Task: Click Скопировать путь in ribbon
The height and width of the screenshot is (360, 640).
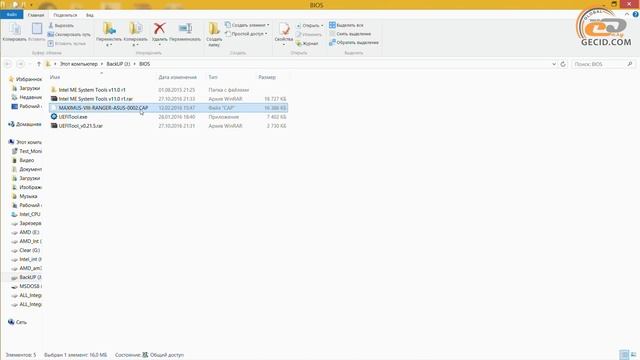Action: [x=69, y=34]
